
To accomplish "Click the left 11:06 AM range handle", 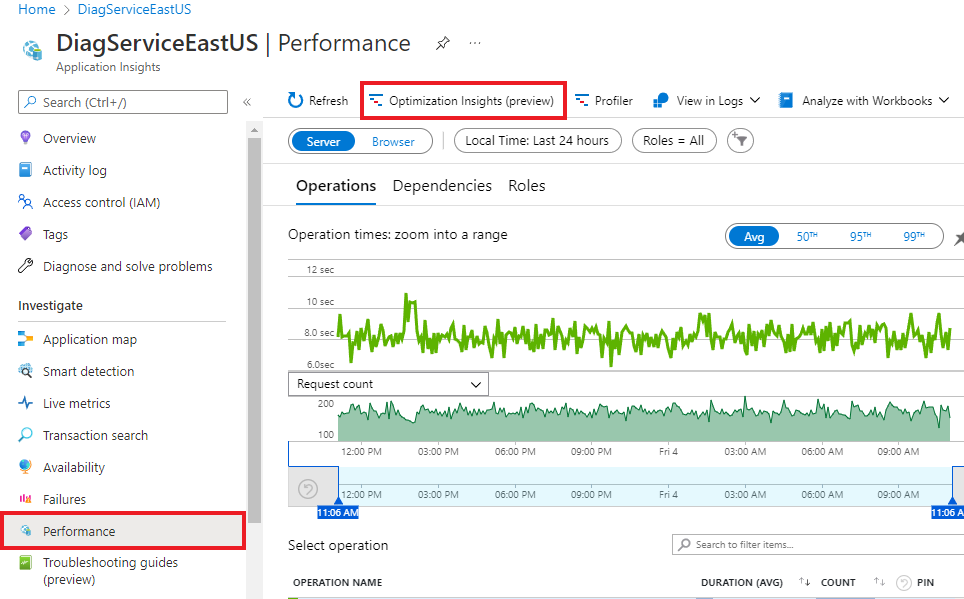I will tap(338, 512).
